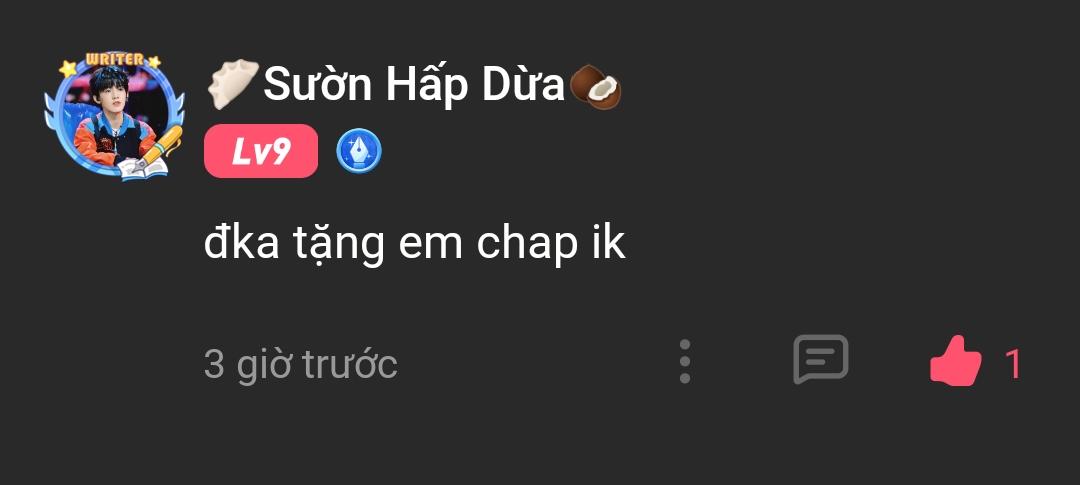Toggle the pink thumbs-up like icon
Screen dimensions: 1080x485
click(955, 361)
